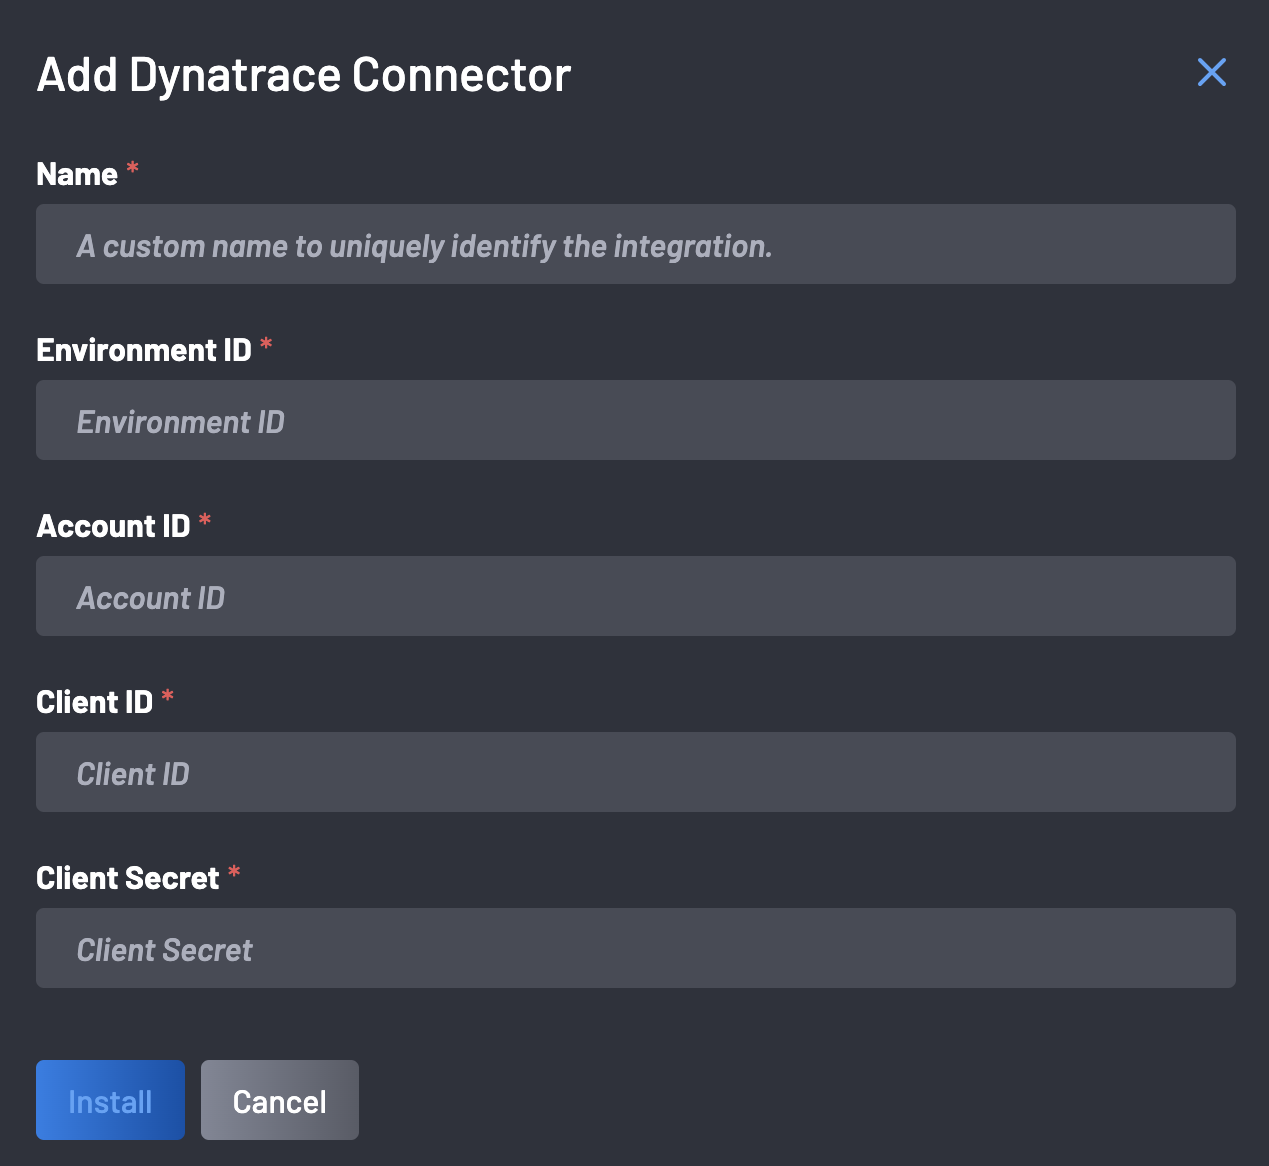
Task: Click the 'Client ID' label text
Action: 94,702
